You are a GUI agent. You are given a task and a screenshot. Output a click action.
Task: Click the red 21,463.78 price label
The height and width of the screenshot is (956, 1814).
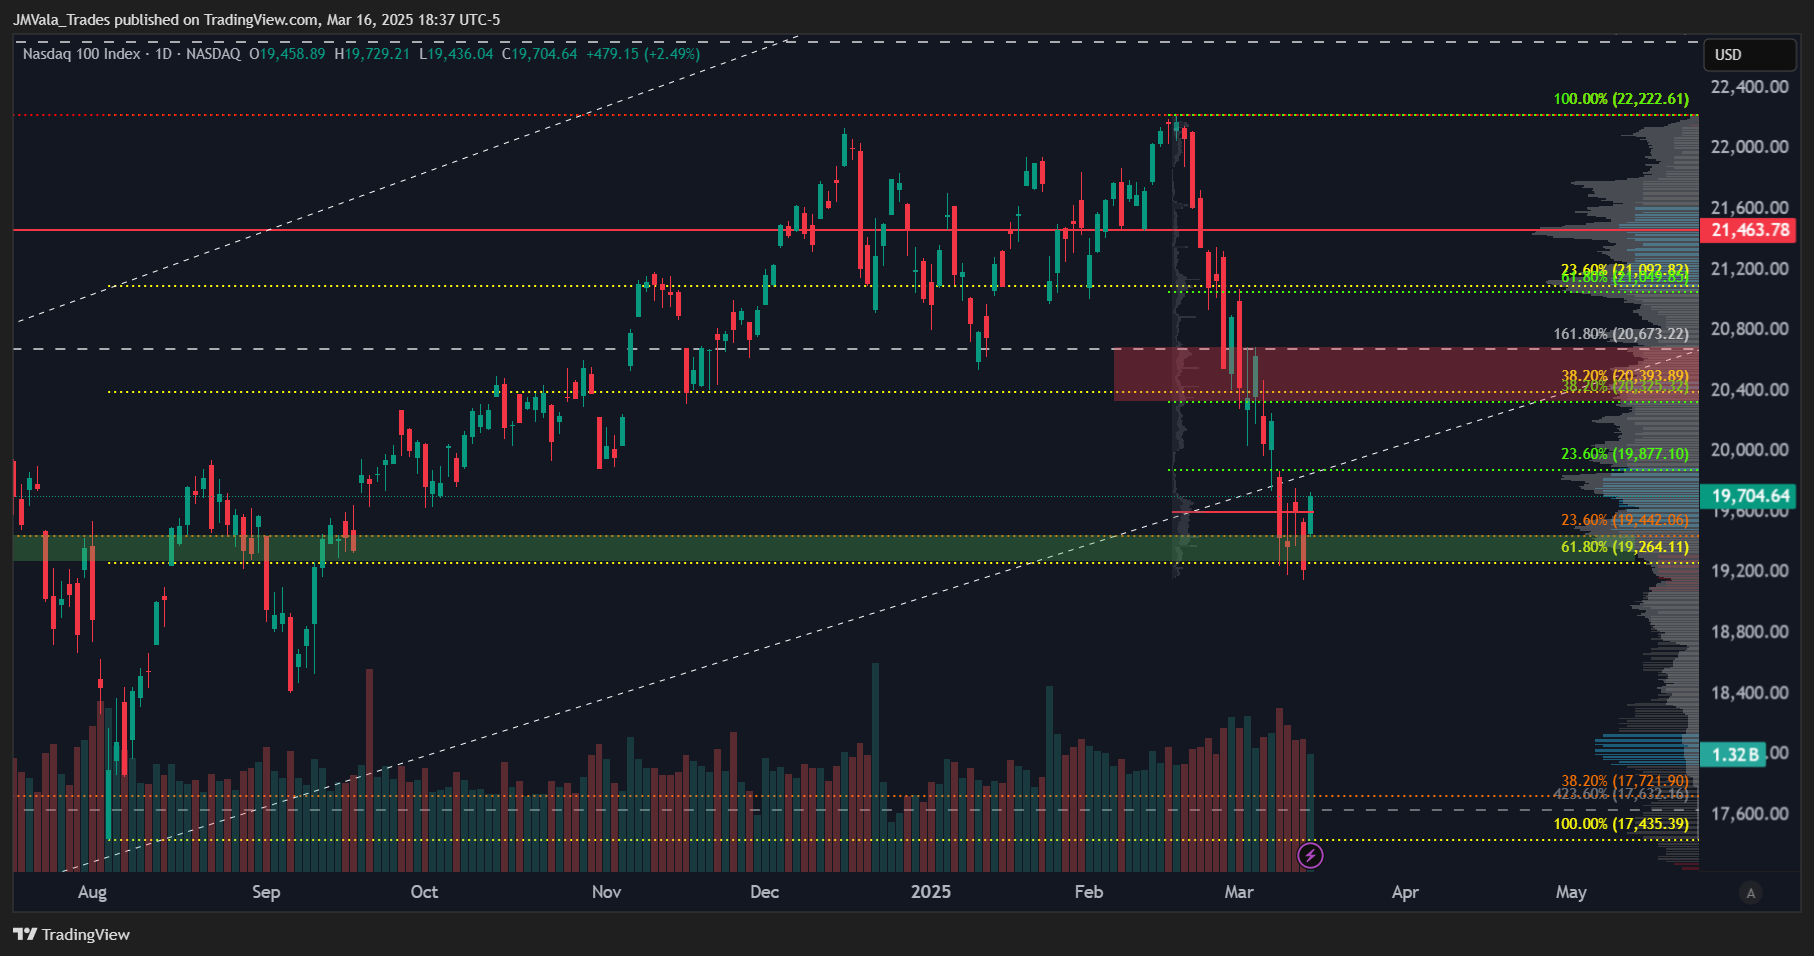click(x=1750, y=230)
